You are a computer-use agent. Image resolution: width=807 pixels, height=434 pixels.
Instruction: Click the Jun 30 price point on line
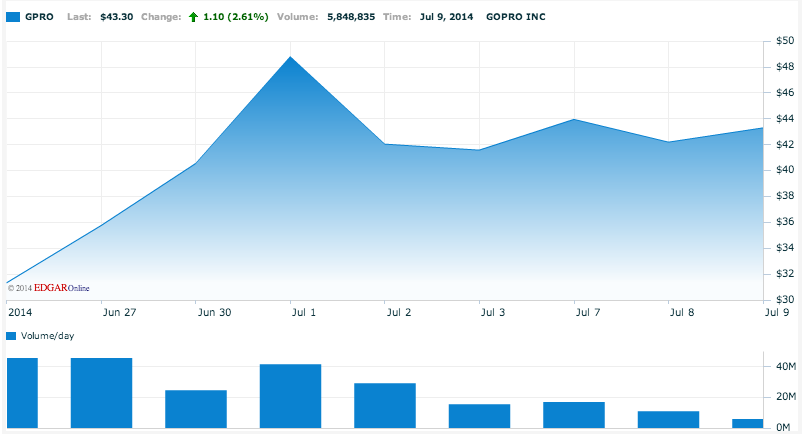pyautogui.click(x=196, y=163)
